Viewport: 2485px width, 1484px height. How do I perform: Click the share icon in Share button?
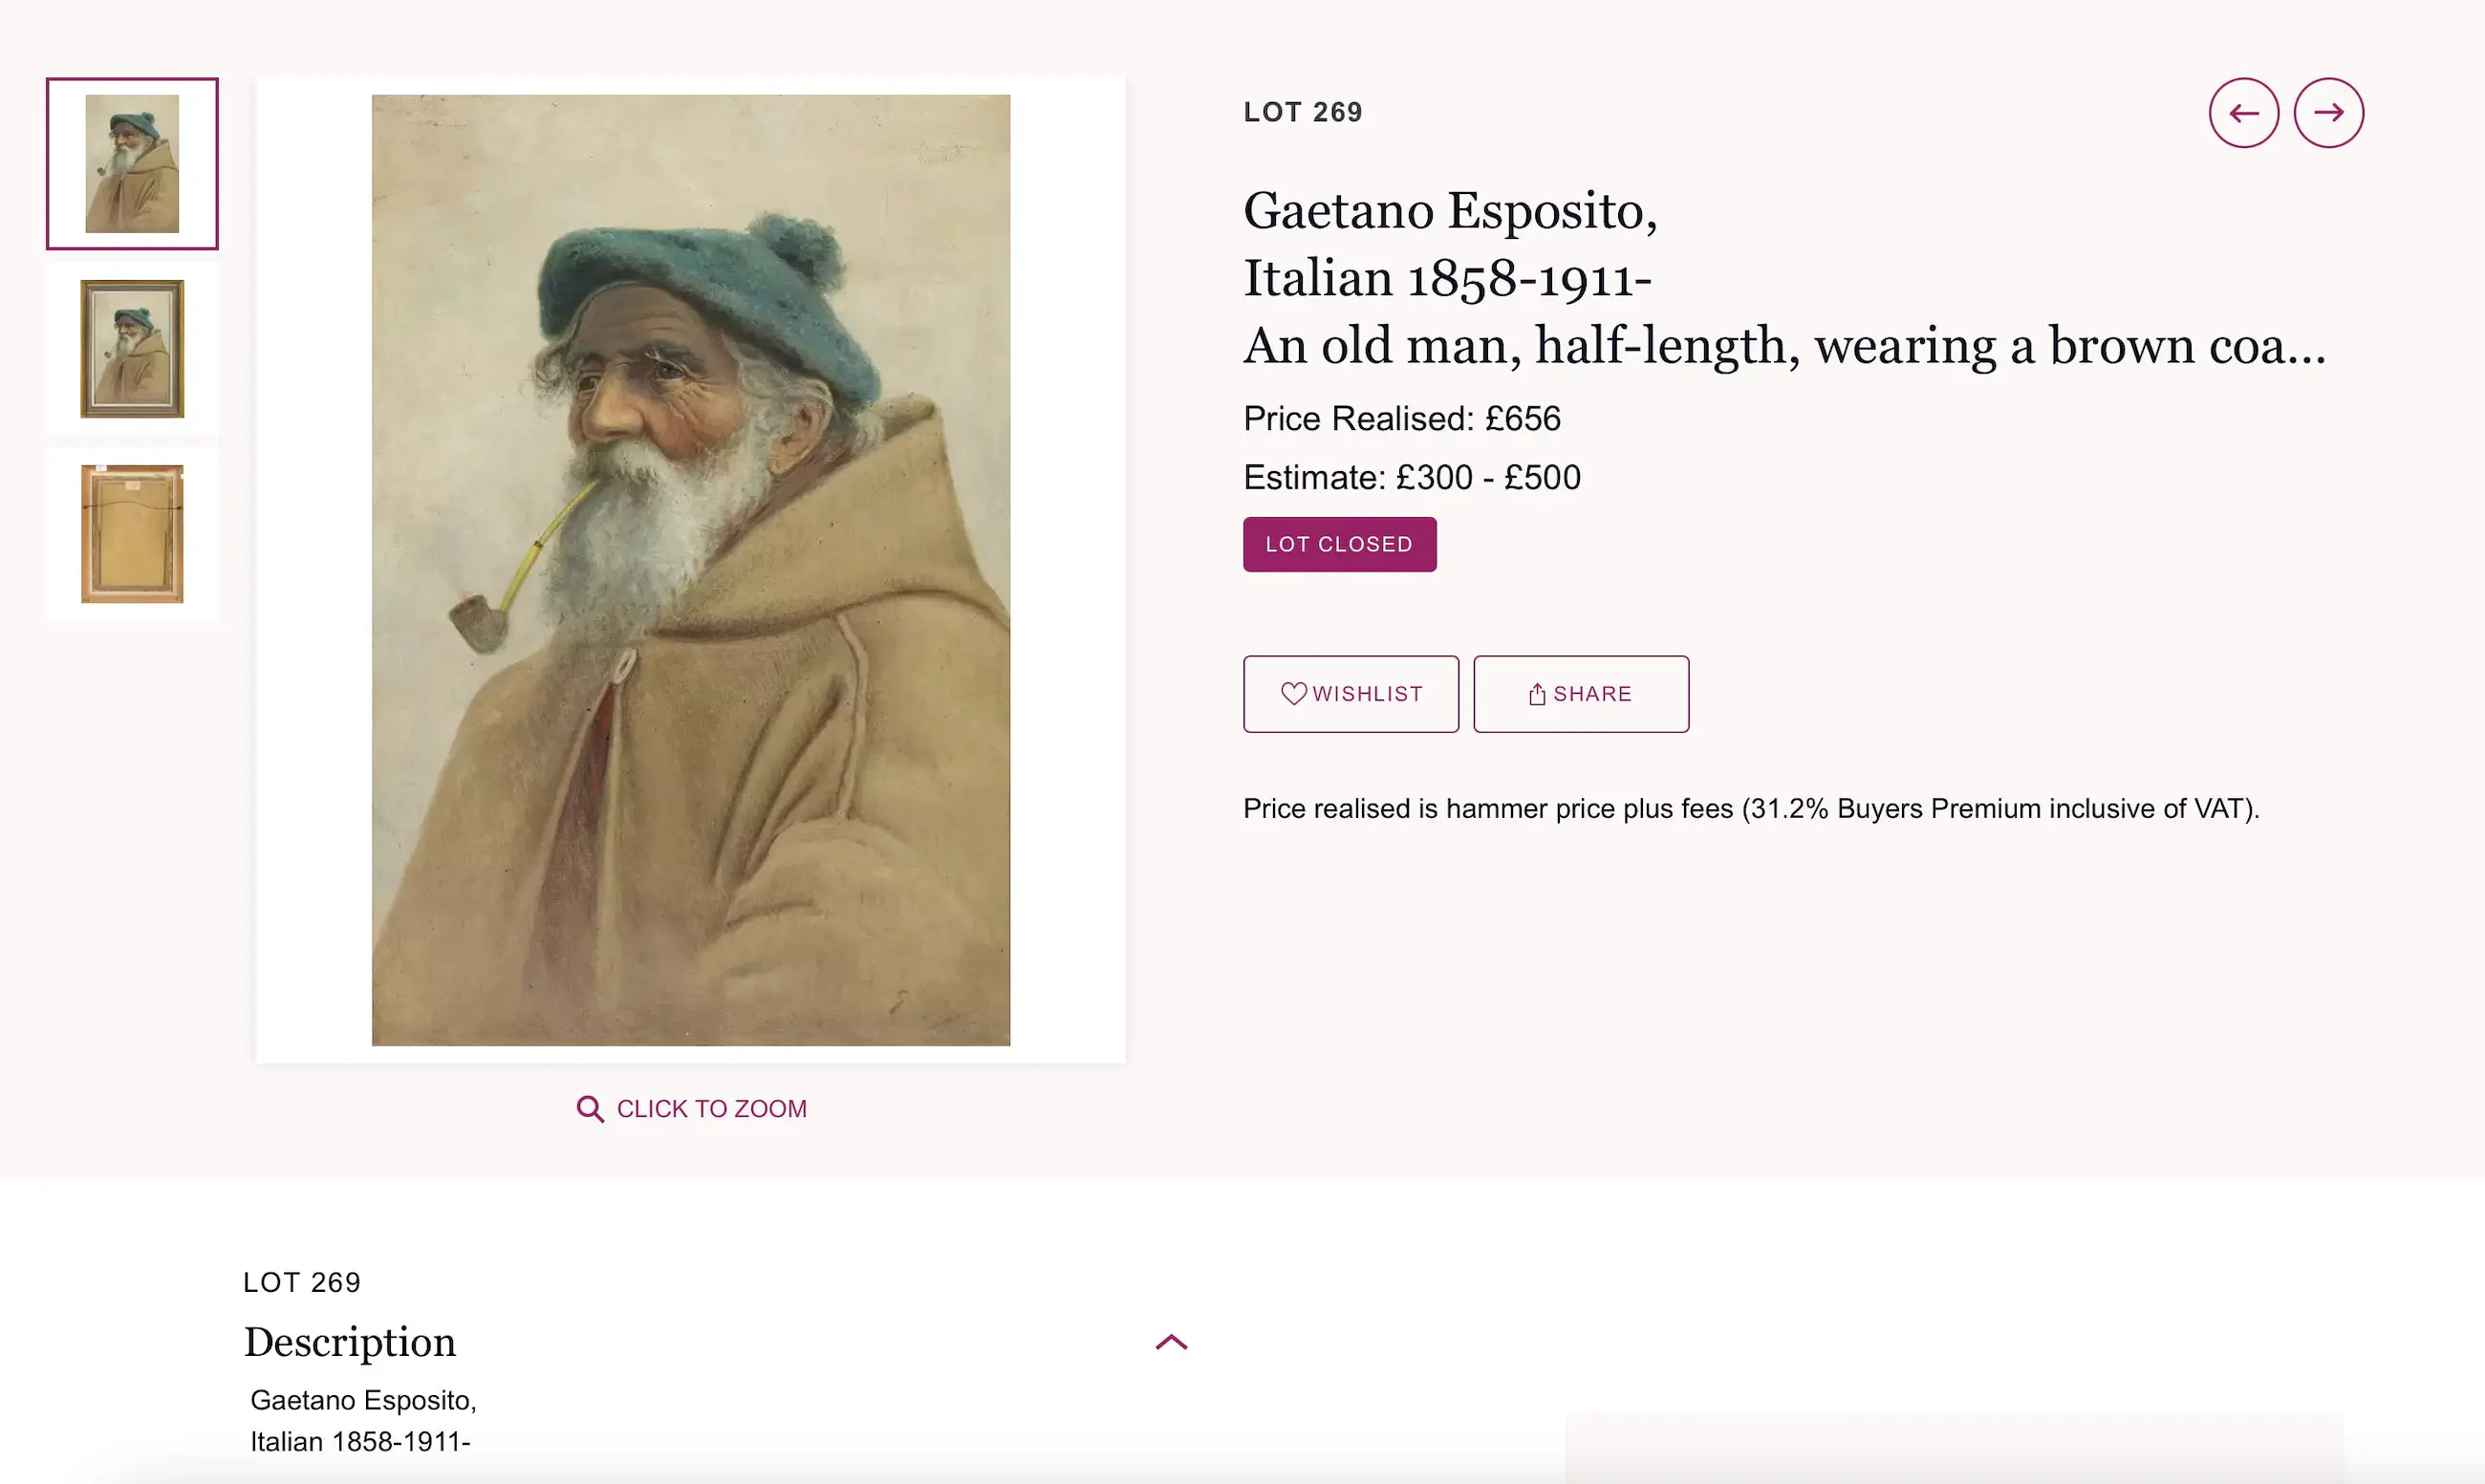1537,694
